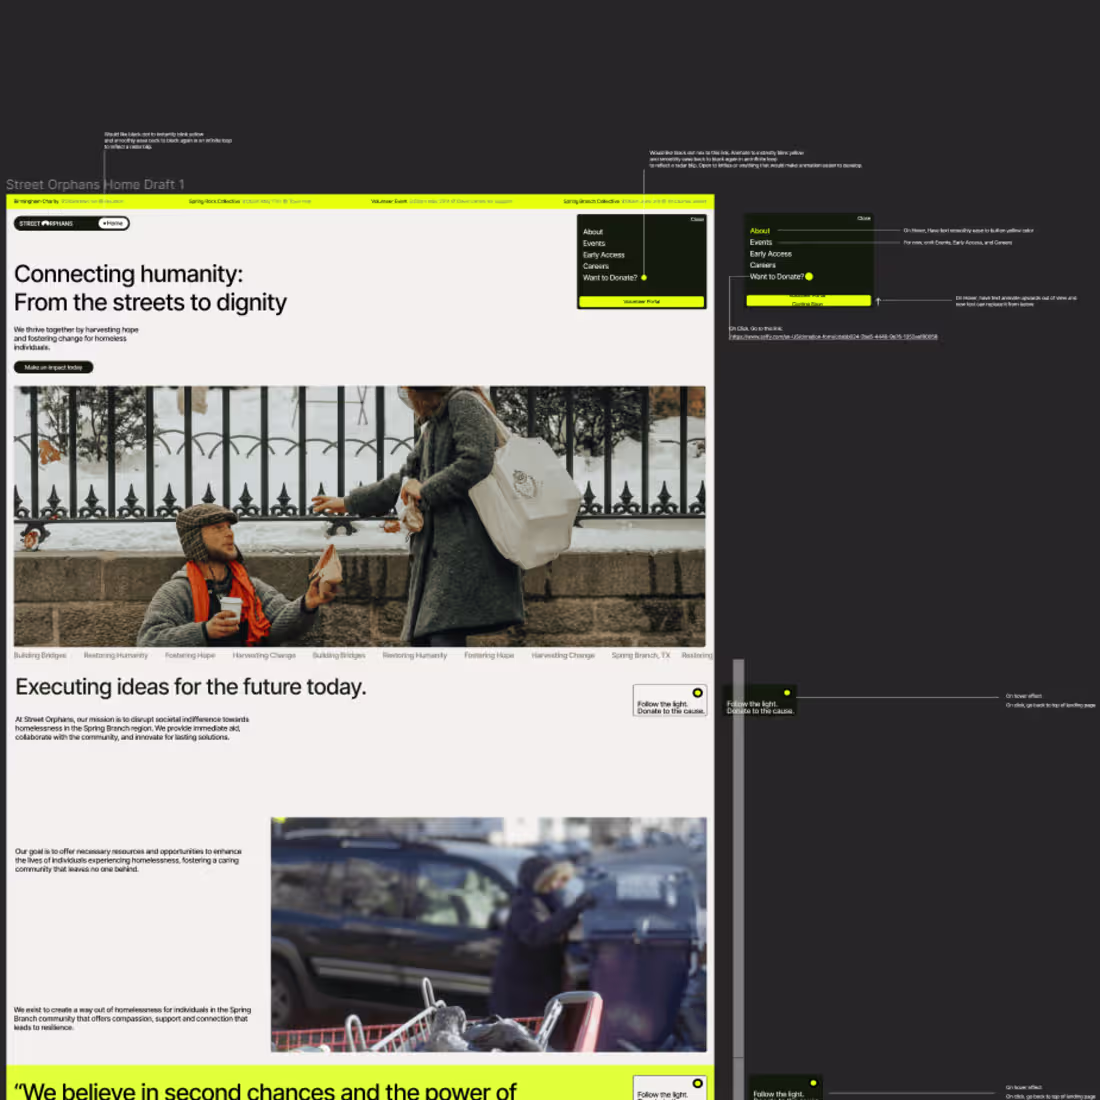The height and width of the screenshot is (1100, 1100).
Task: Click the yellow dot inside the white "Follow the light" card
Action: 698,692
